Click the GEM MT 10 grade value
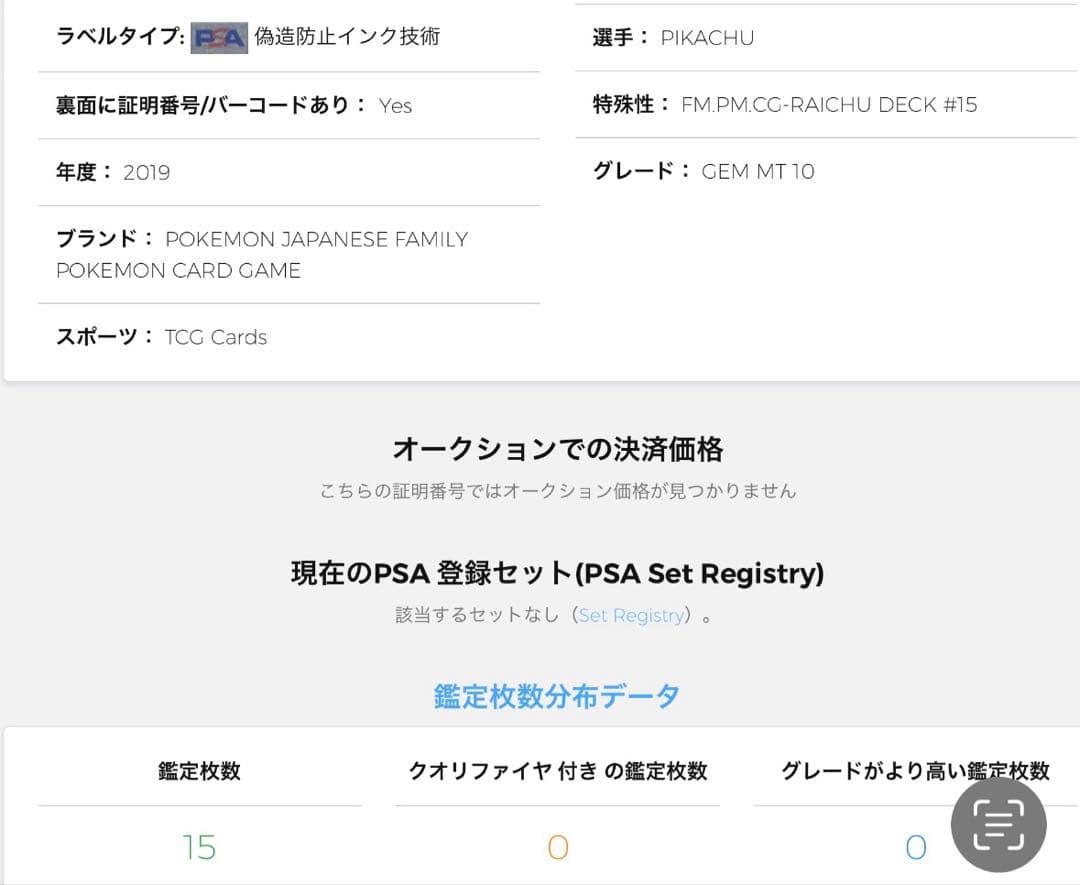The width and height of the screenshot is (1080, 885). [758, 171]
